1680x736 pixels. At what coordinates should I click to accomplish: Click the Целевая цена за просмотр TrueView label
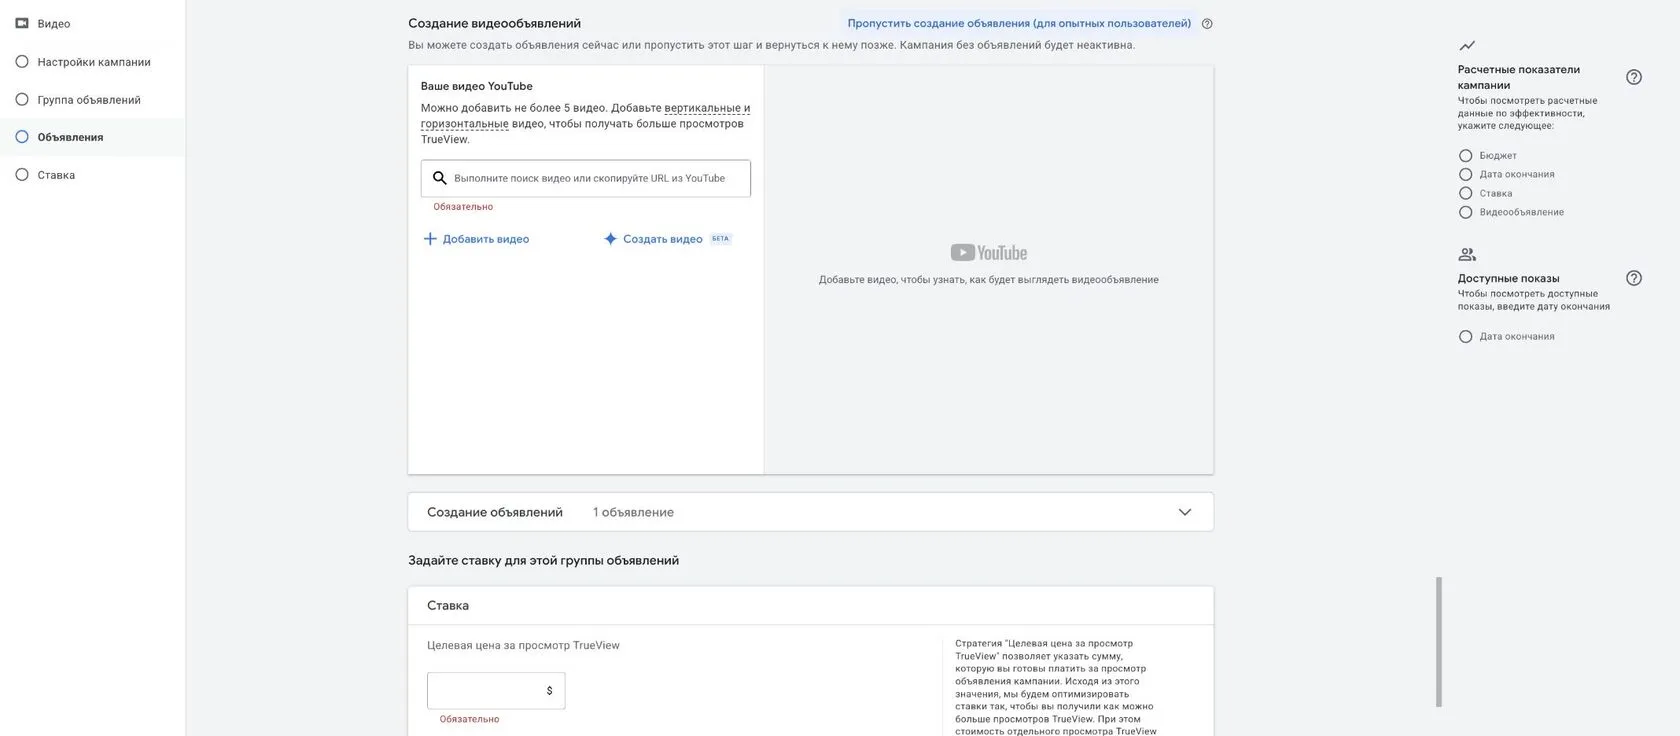tap(523, 646)
